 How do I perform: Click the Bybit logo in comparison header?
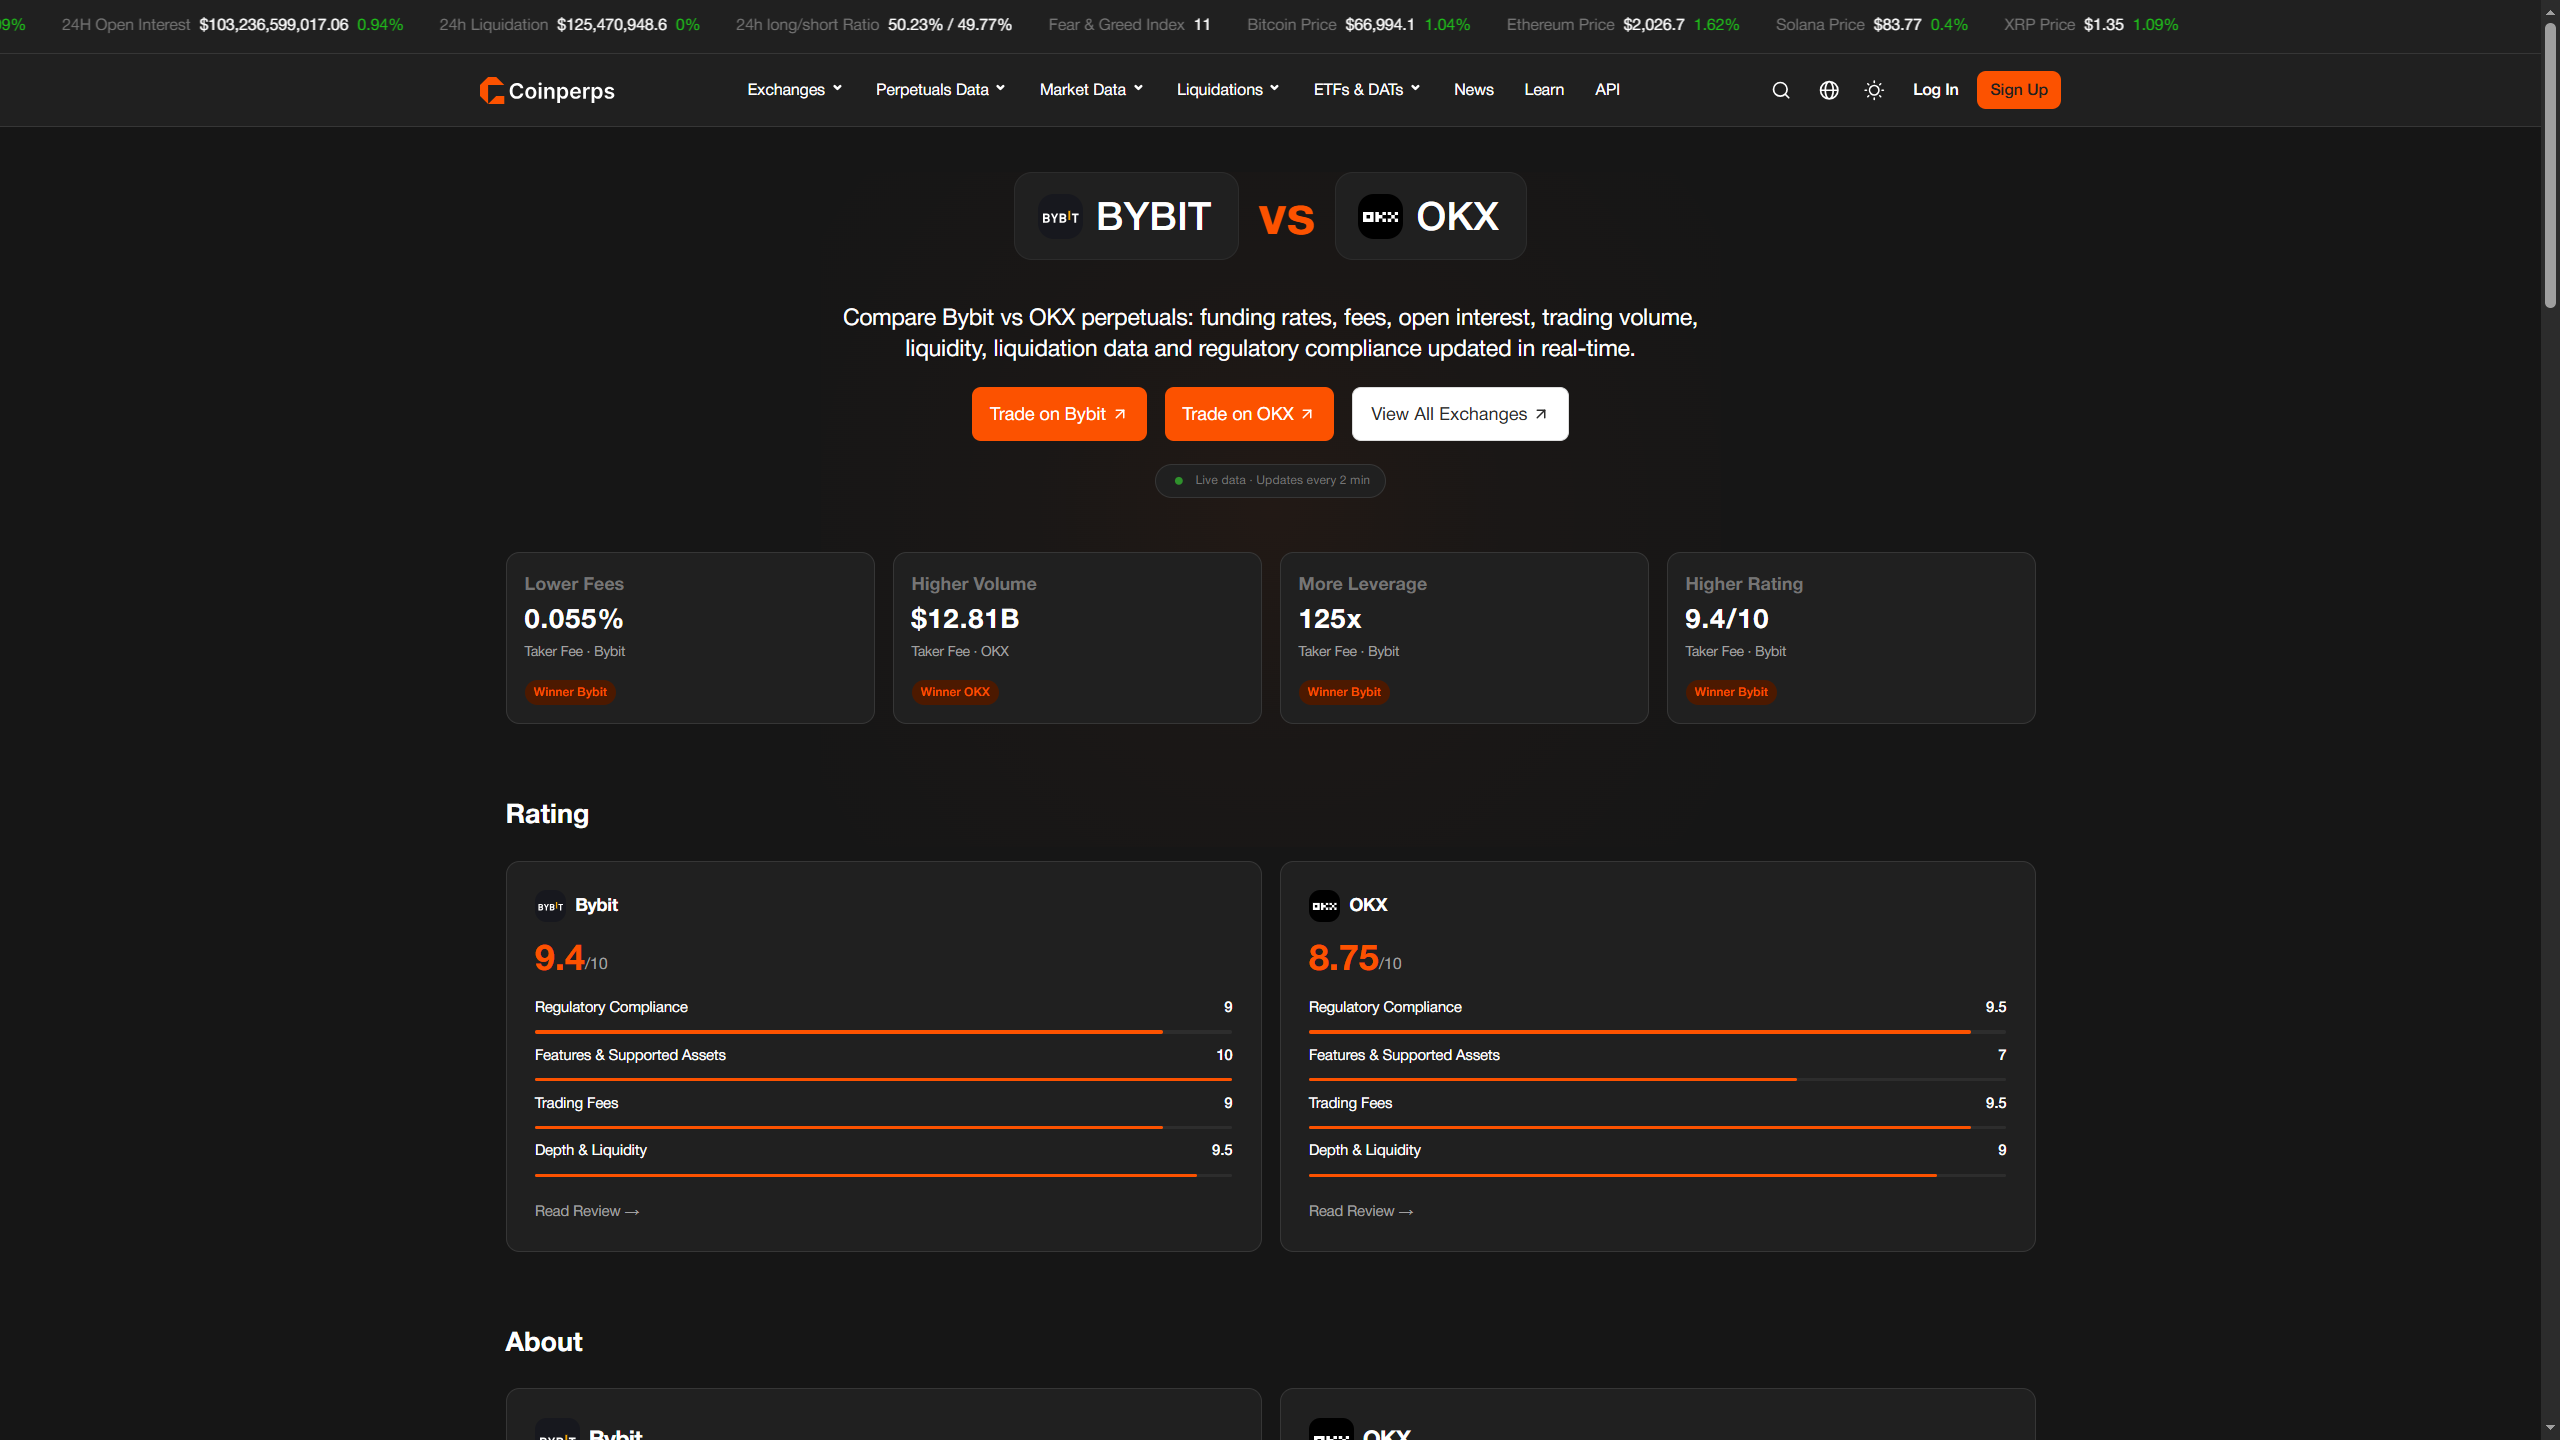click(x=1060, y=216)
